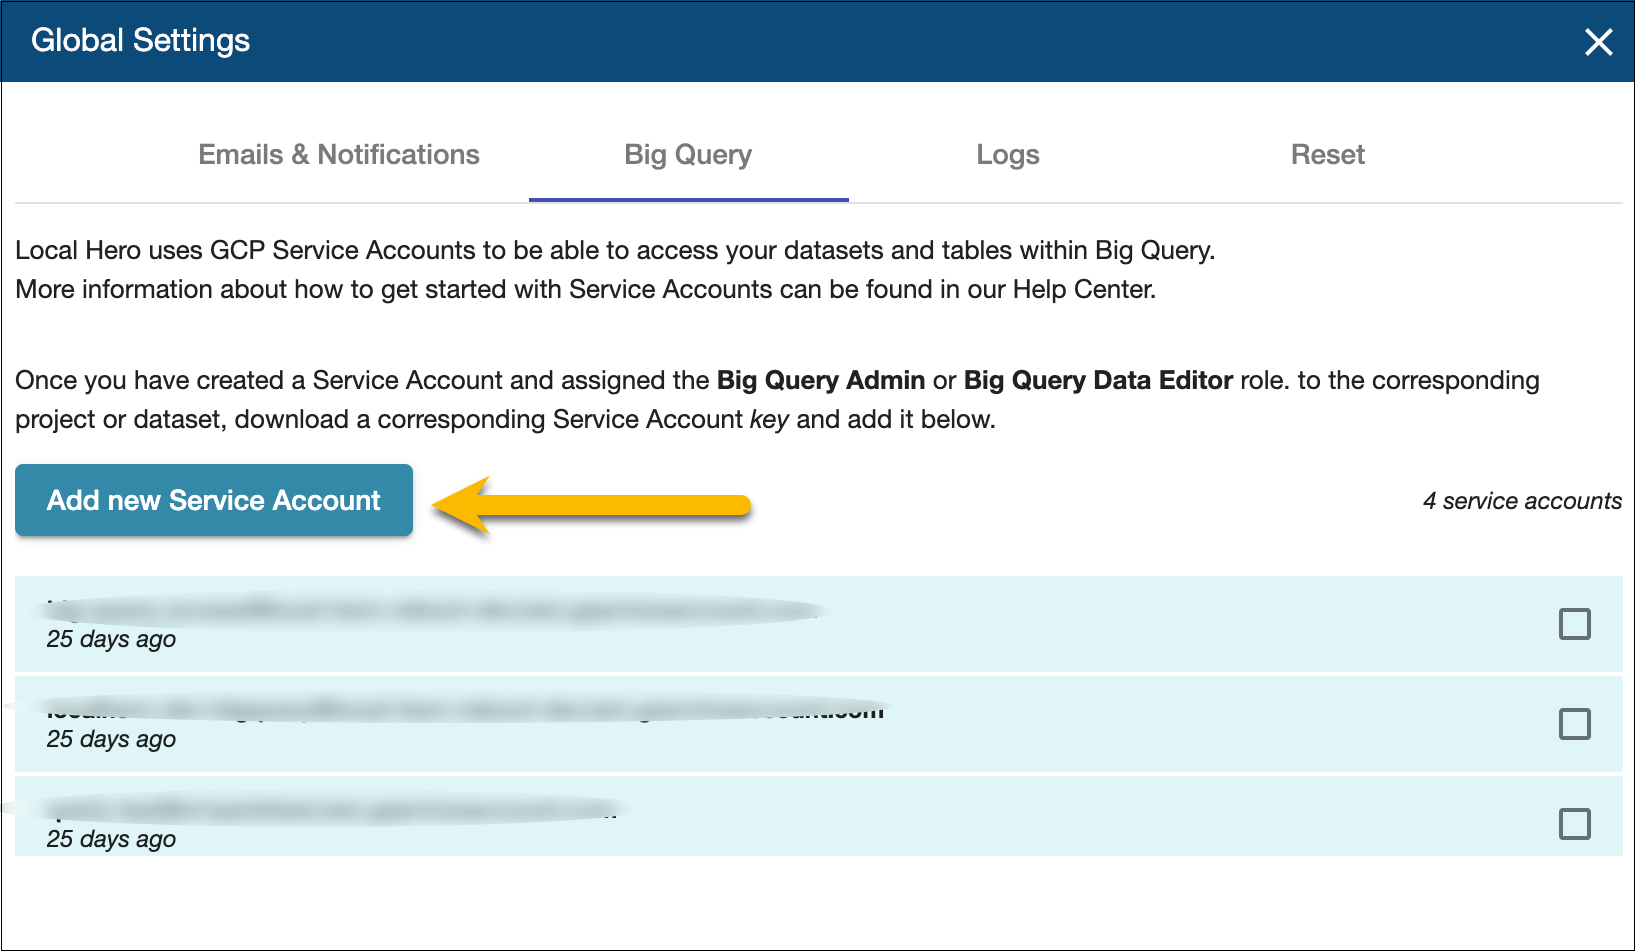Screen dimensions: 1635x951
Task: Click the dialog header bar
Action: pyautogui.click(x=800, y=42)
